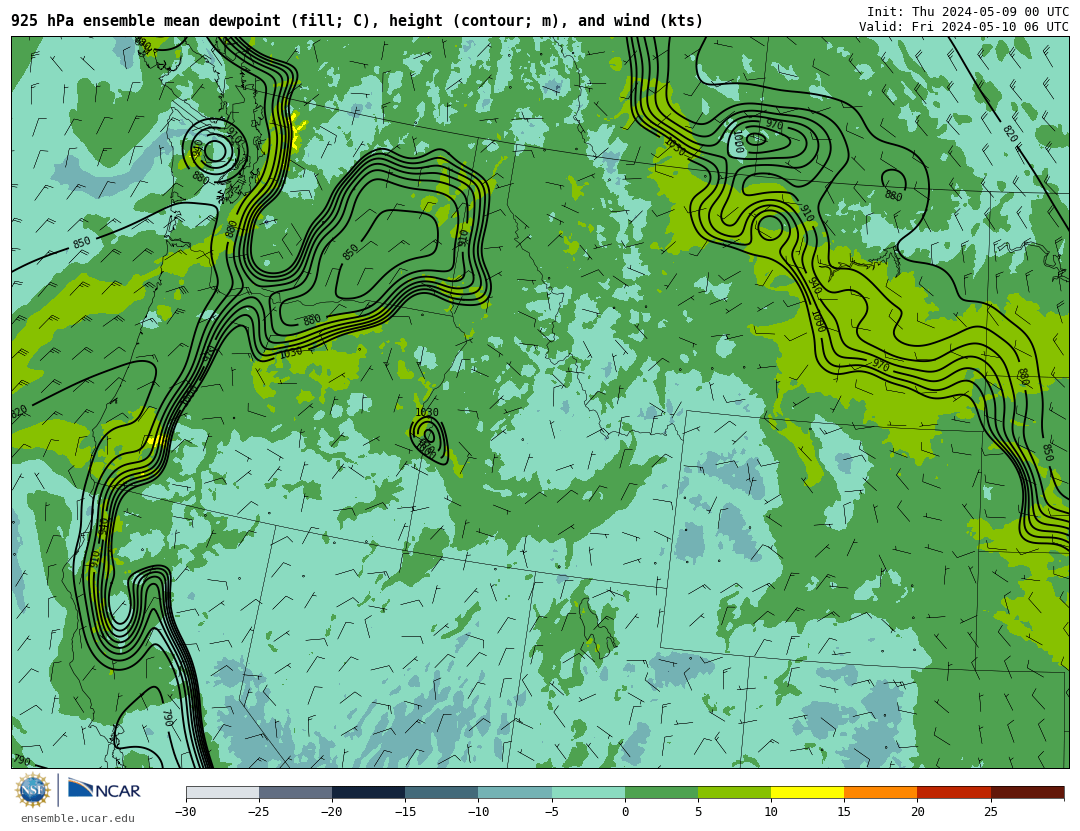Pick the dark teal -15 to -10 colorbar segment
Viewport: 1080px width, 831px height.
click(442, 793)
